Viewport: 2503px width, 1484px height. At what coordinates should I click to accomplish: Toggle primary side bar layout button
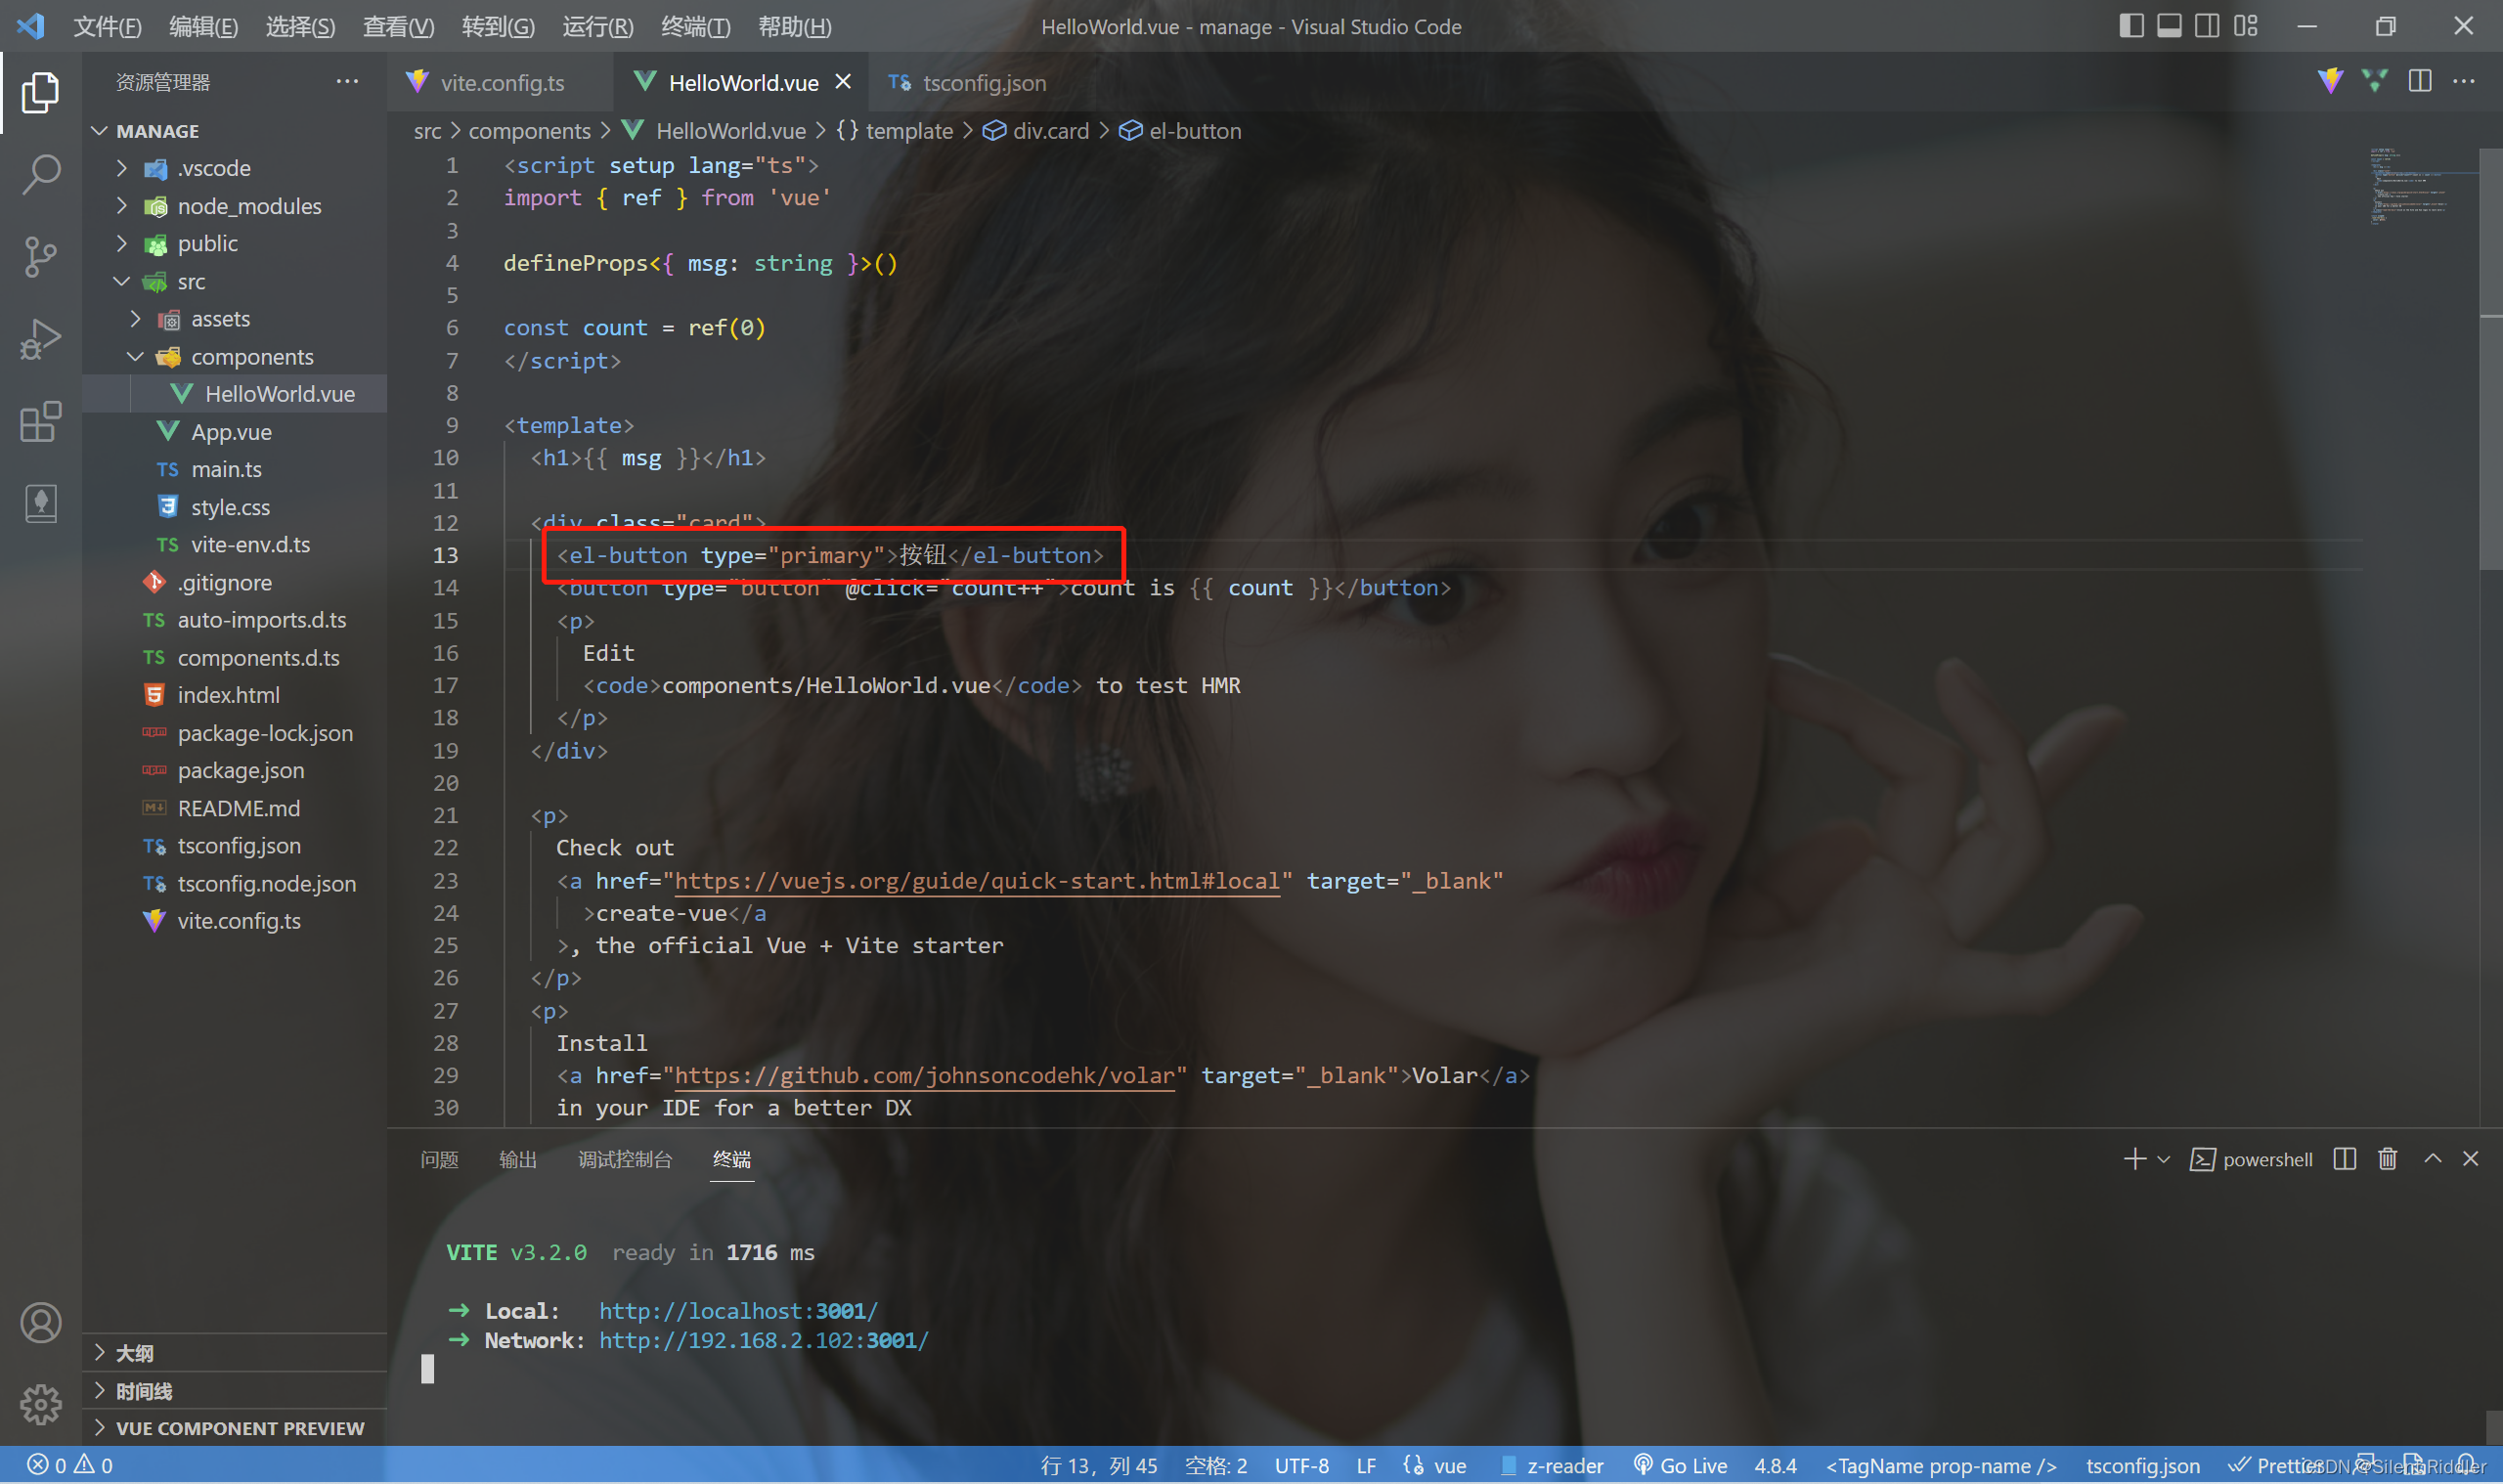coord(2131,26)
